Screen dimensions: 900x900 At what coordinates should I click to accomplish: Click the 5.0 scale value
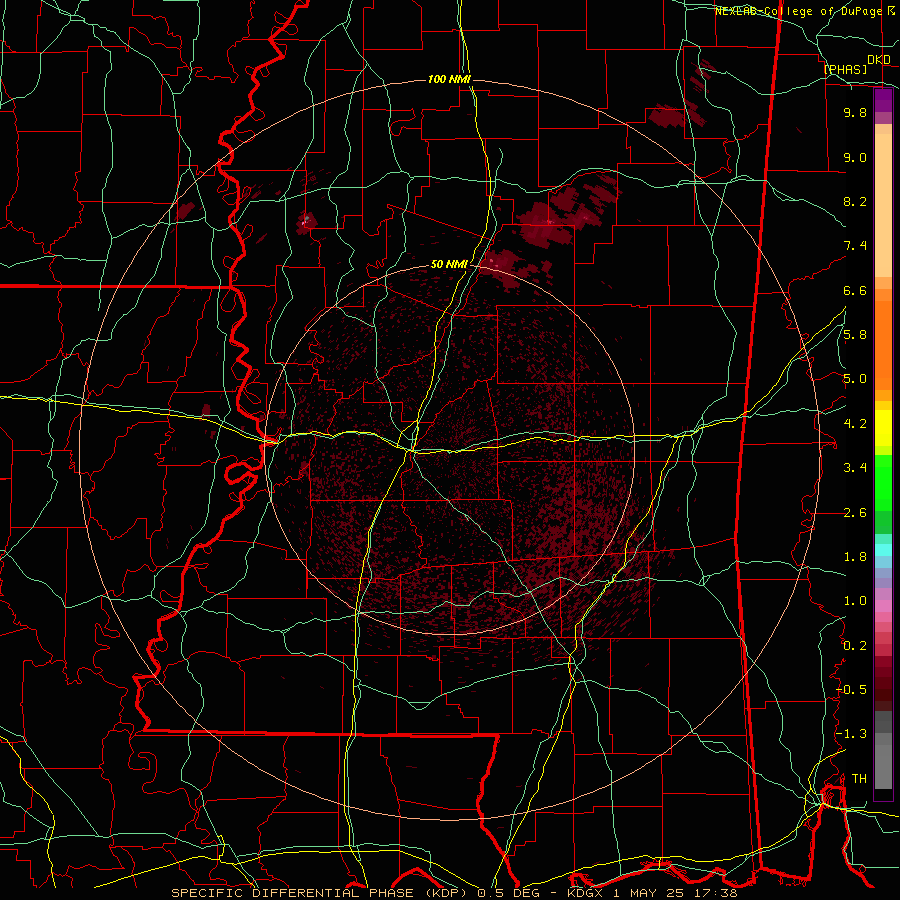coord(855,379)
